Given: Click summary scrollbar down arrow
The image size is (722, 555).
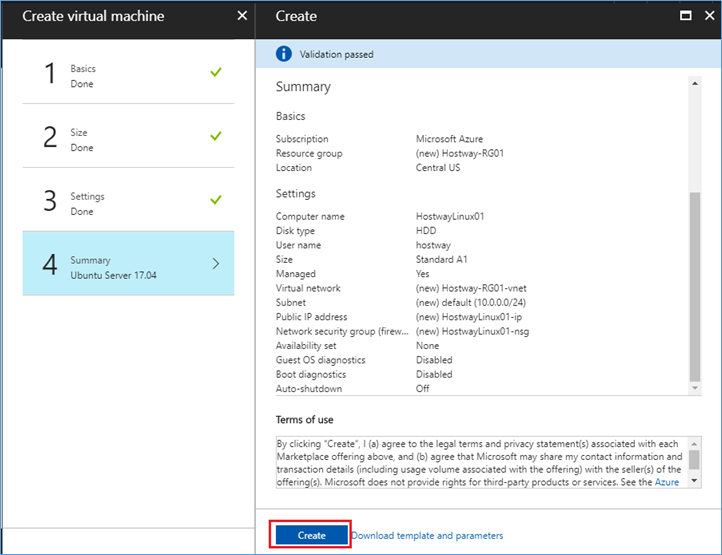Looking at the screenshot, I should tap(695, 388).
